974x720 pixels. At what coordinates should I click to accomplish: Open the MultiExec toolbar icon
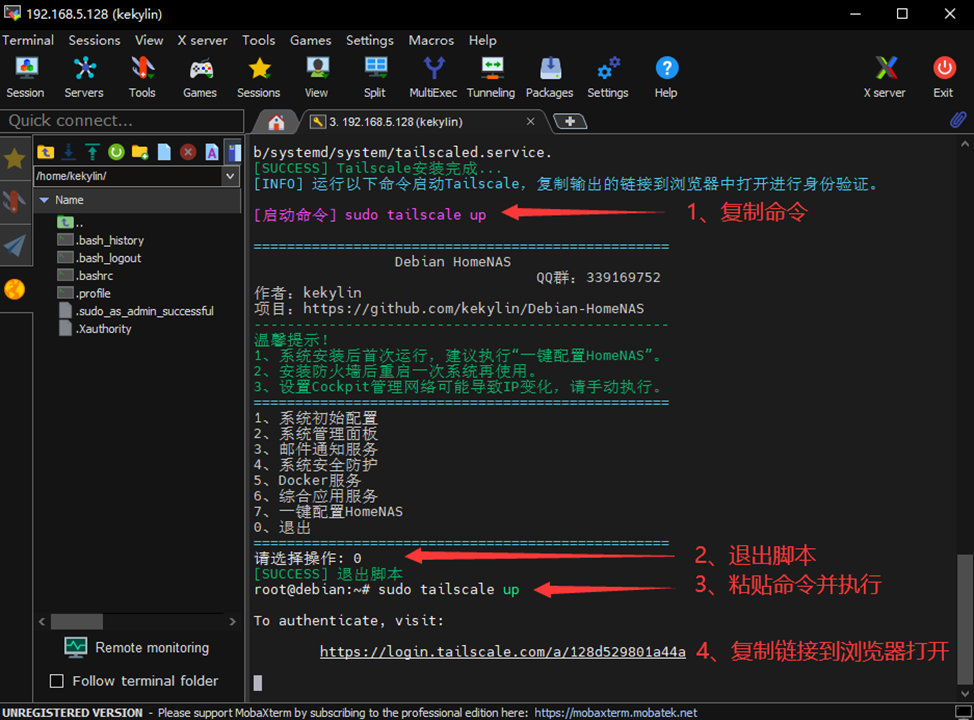(x=434, y=77)
